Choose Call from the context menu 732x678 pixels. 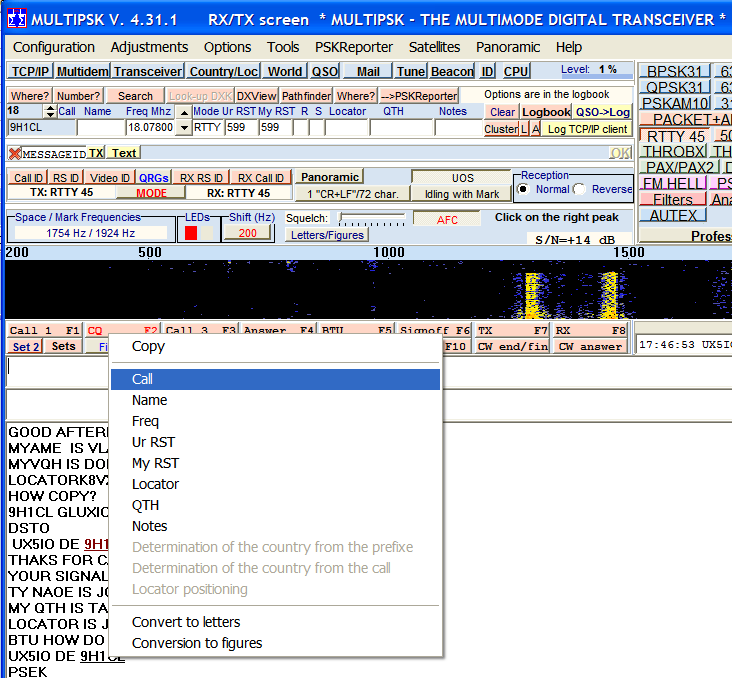tap(142, 379)
